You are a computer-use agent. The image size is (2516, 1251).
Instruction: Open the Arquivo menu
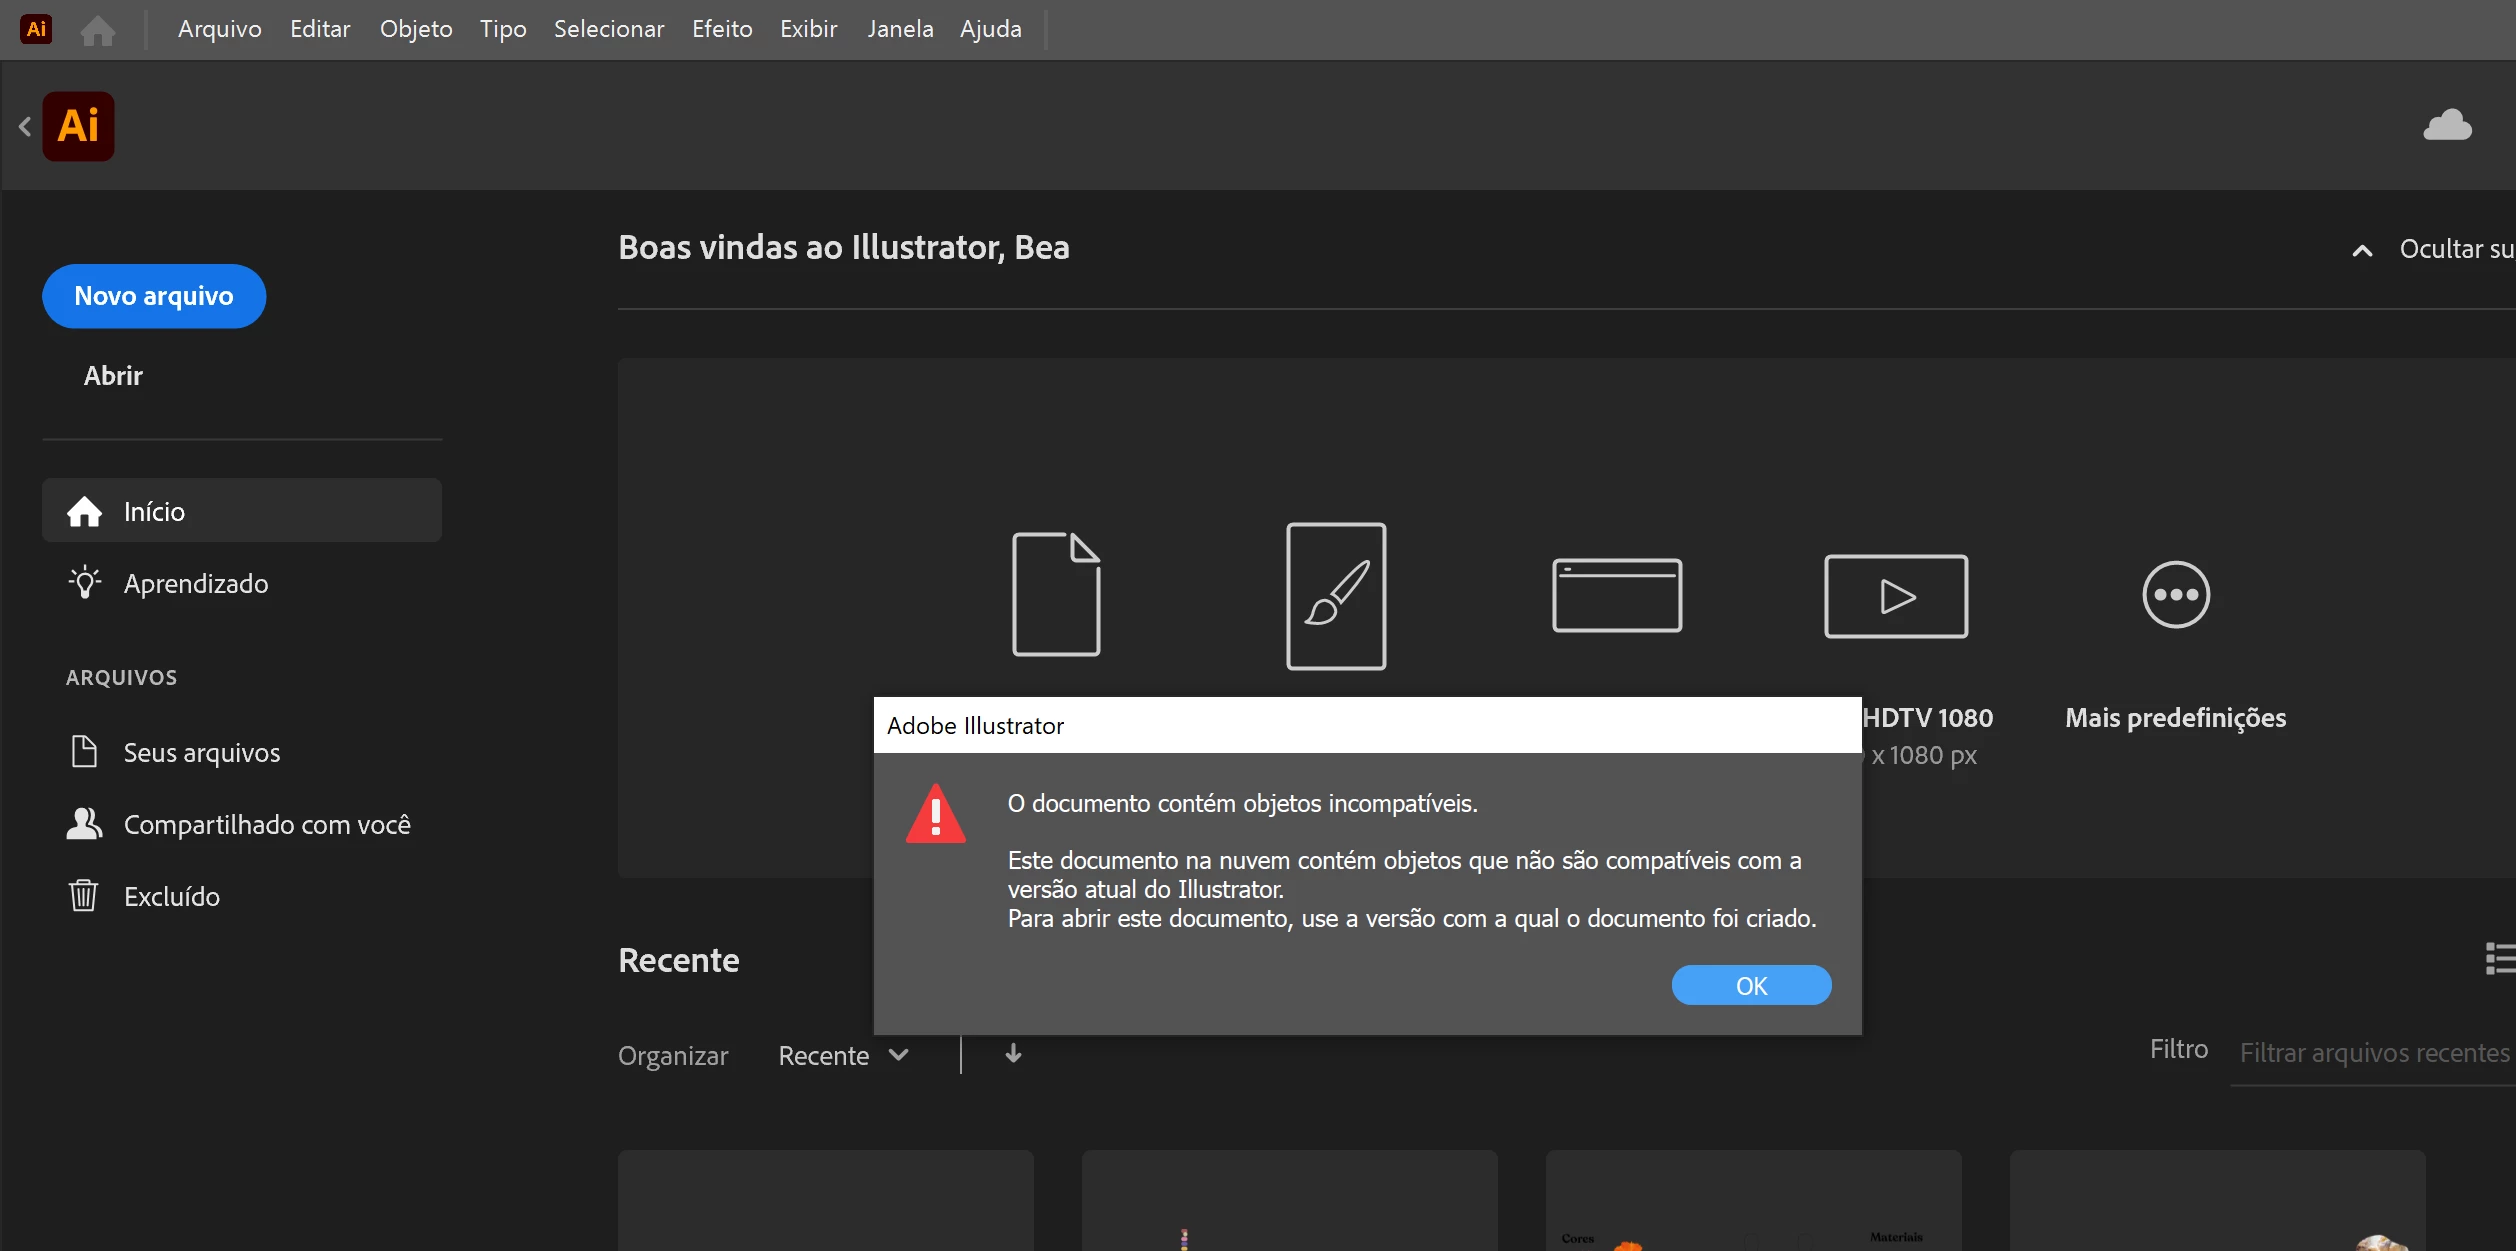[219, 29]
